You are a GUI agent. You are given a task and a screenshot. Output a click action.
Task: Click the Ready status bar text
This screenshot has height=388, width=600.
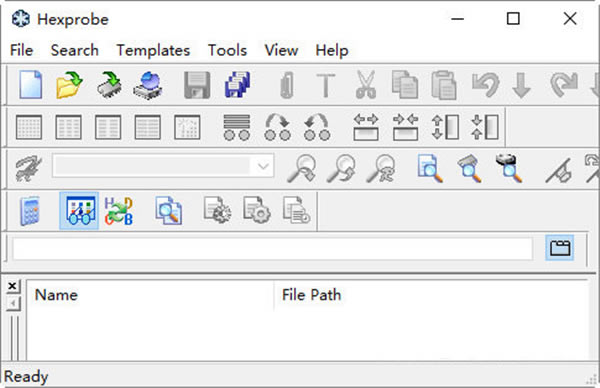[26, 377]
